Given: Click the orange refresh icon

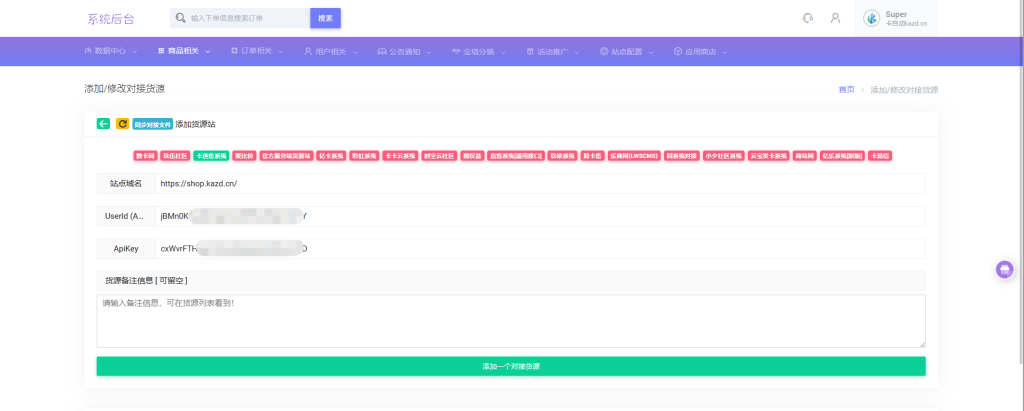Looking at the screenshot, I should 122,124.
